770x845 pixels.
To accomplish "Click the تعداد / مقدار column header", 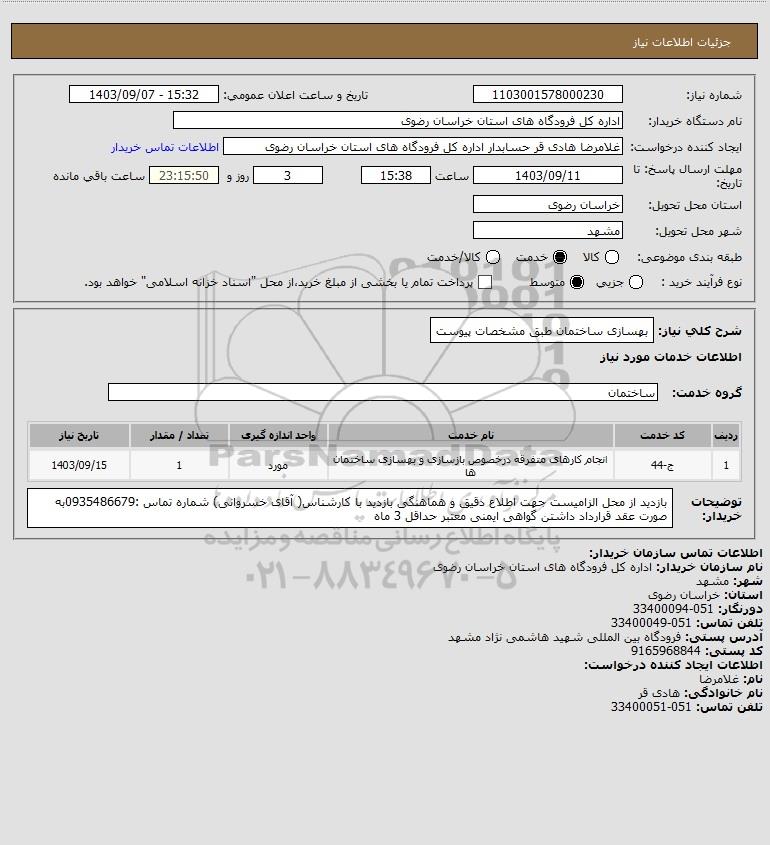I will click(x=179, y=435).
